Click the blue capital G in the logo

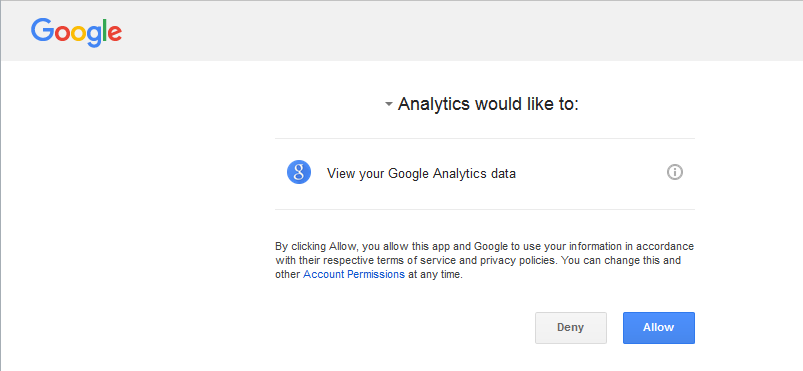coord(41,30)
